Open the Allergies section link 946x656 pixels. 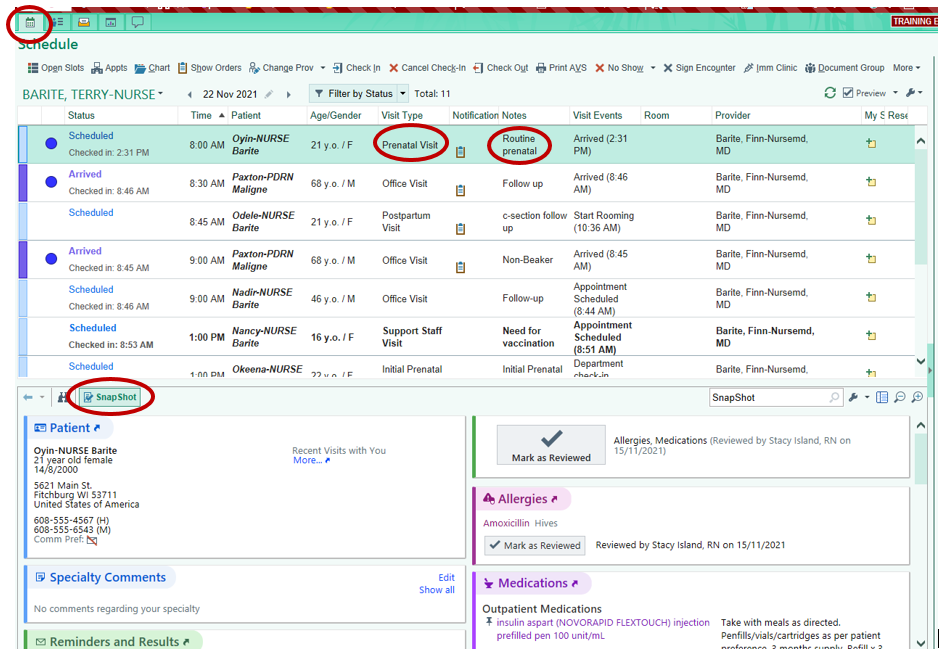pos(522,499)
